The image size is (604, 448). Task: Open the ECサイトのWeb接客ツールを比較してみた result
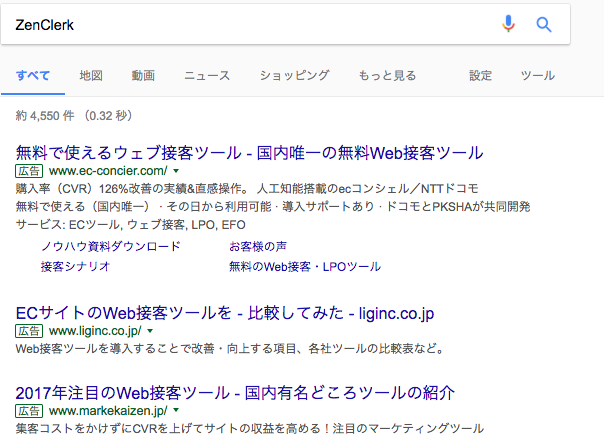click(x=225, y=313)
